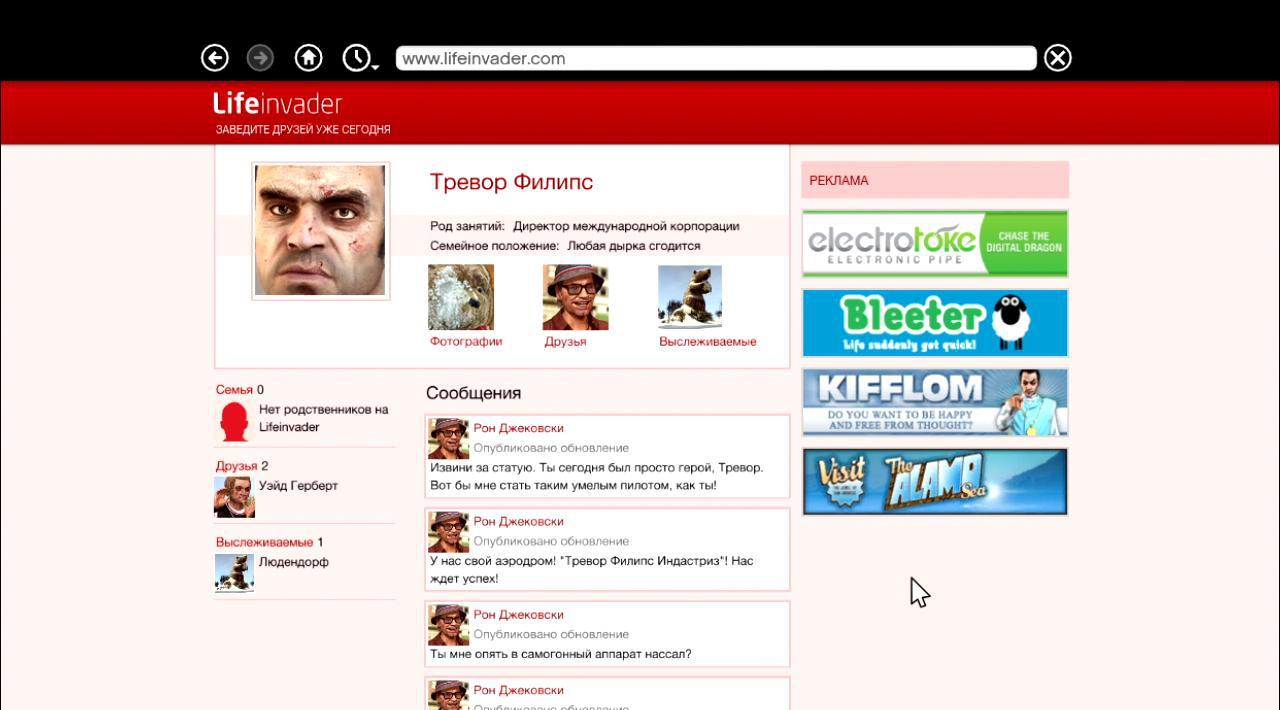Click Рон Джековски avatar on airfield post
Image resolution: width=1280 pixels, height=710 pixels.
pos(448,532)
